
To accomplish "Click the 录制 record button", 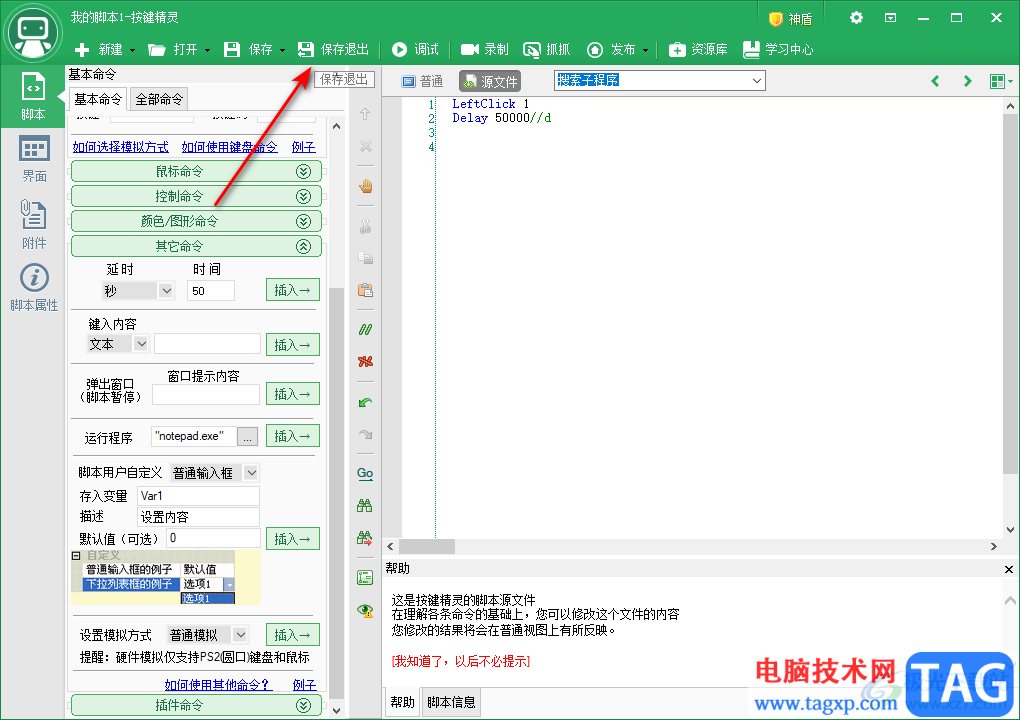I will point(485,49).
